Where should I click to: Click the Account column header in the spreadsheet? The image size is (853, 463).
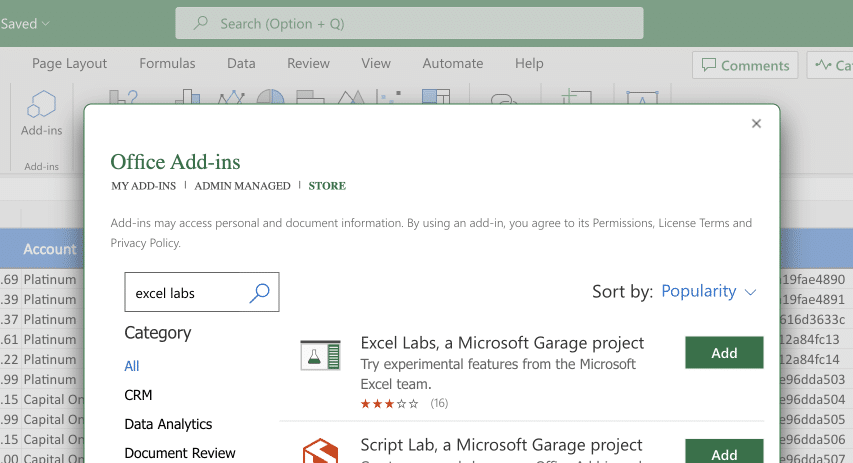50,249
